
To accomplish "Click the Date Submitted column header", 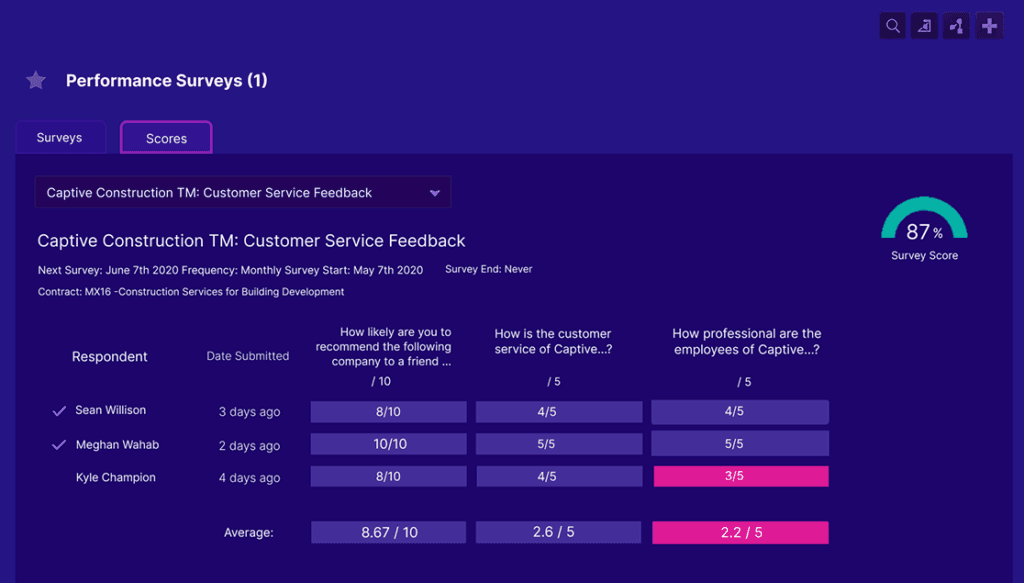I will (x=248, y=356).
